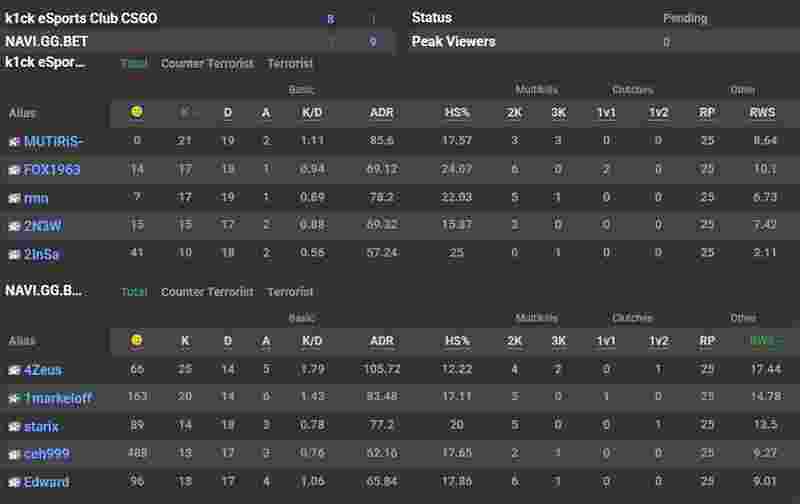The height and width of the screenshot is (504, 800).
Task: Sort NAVI players by HS% header
Action: [457, 341]
